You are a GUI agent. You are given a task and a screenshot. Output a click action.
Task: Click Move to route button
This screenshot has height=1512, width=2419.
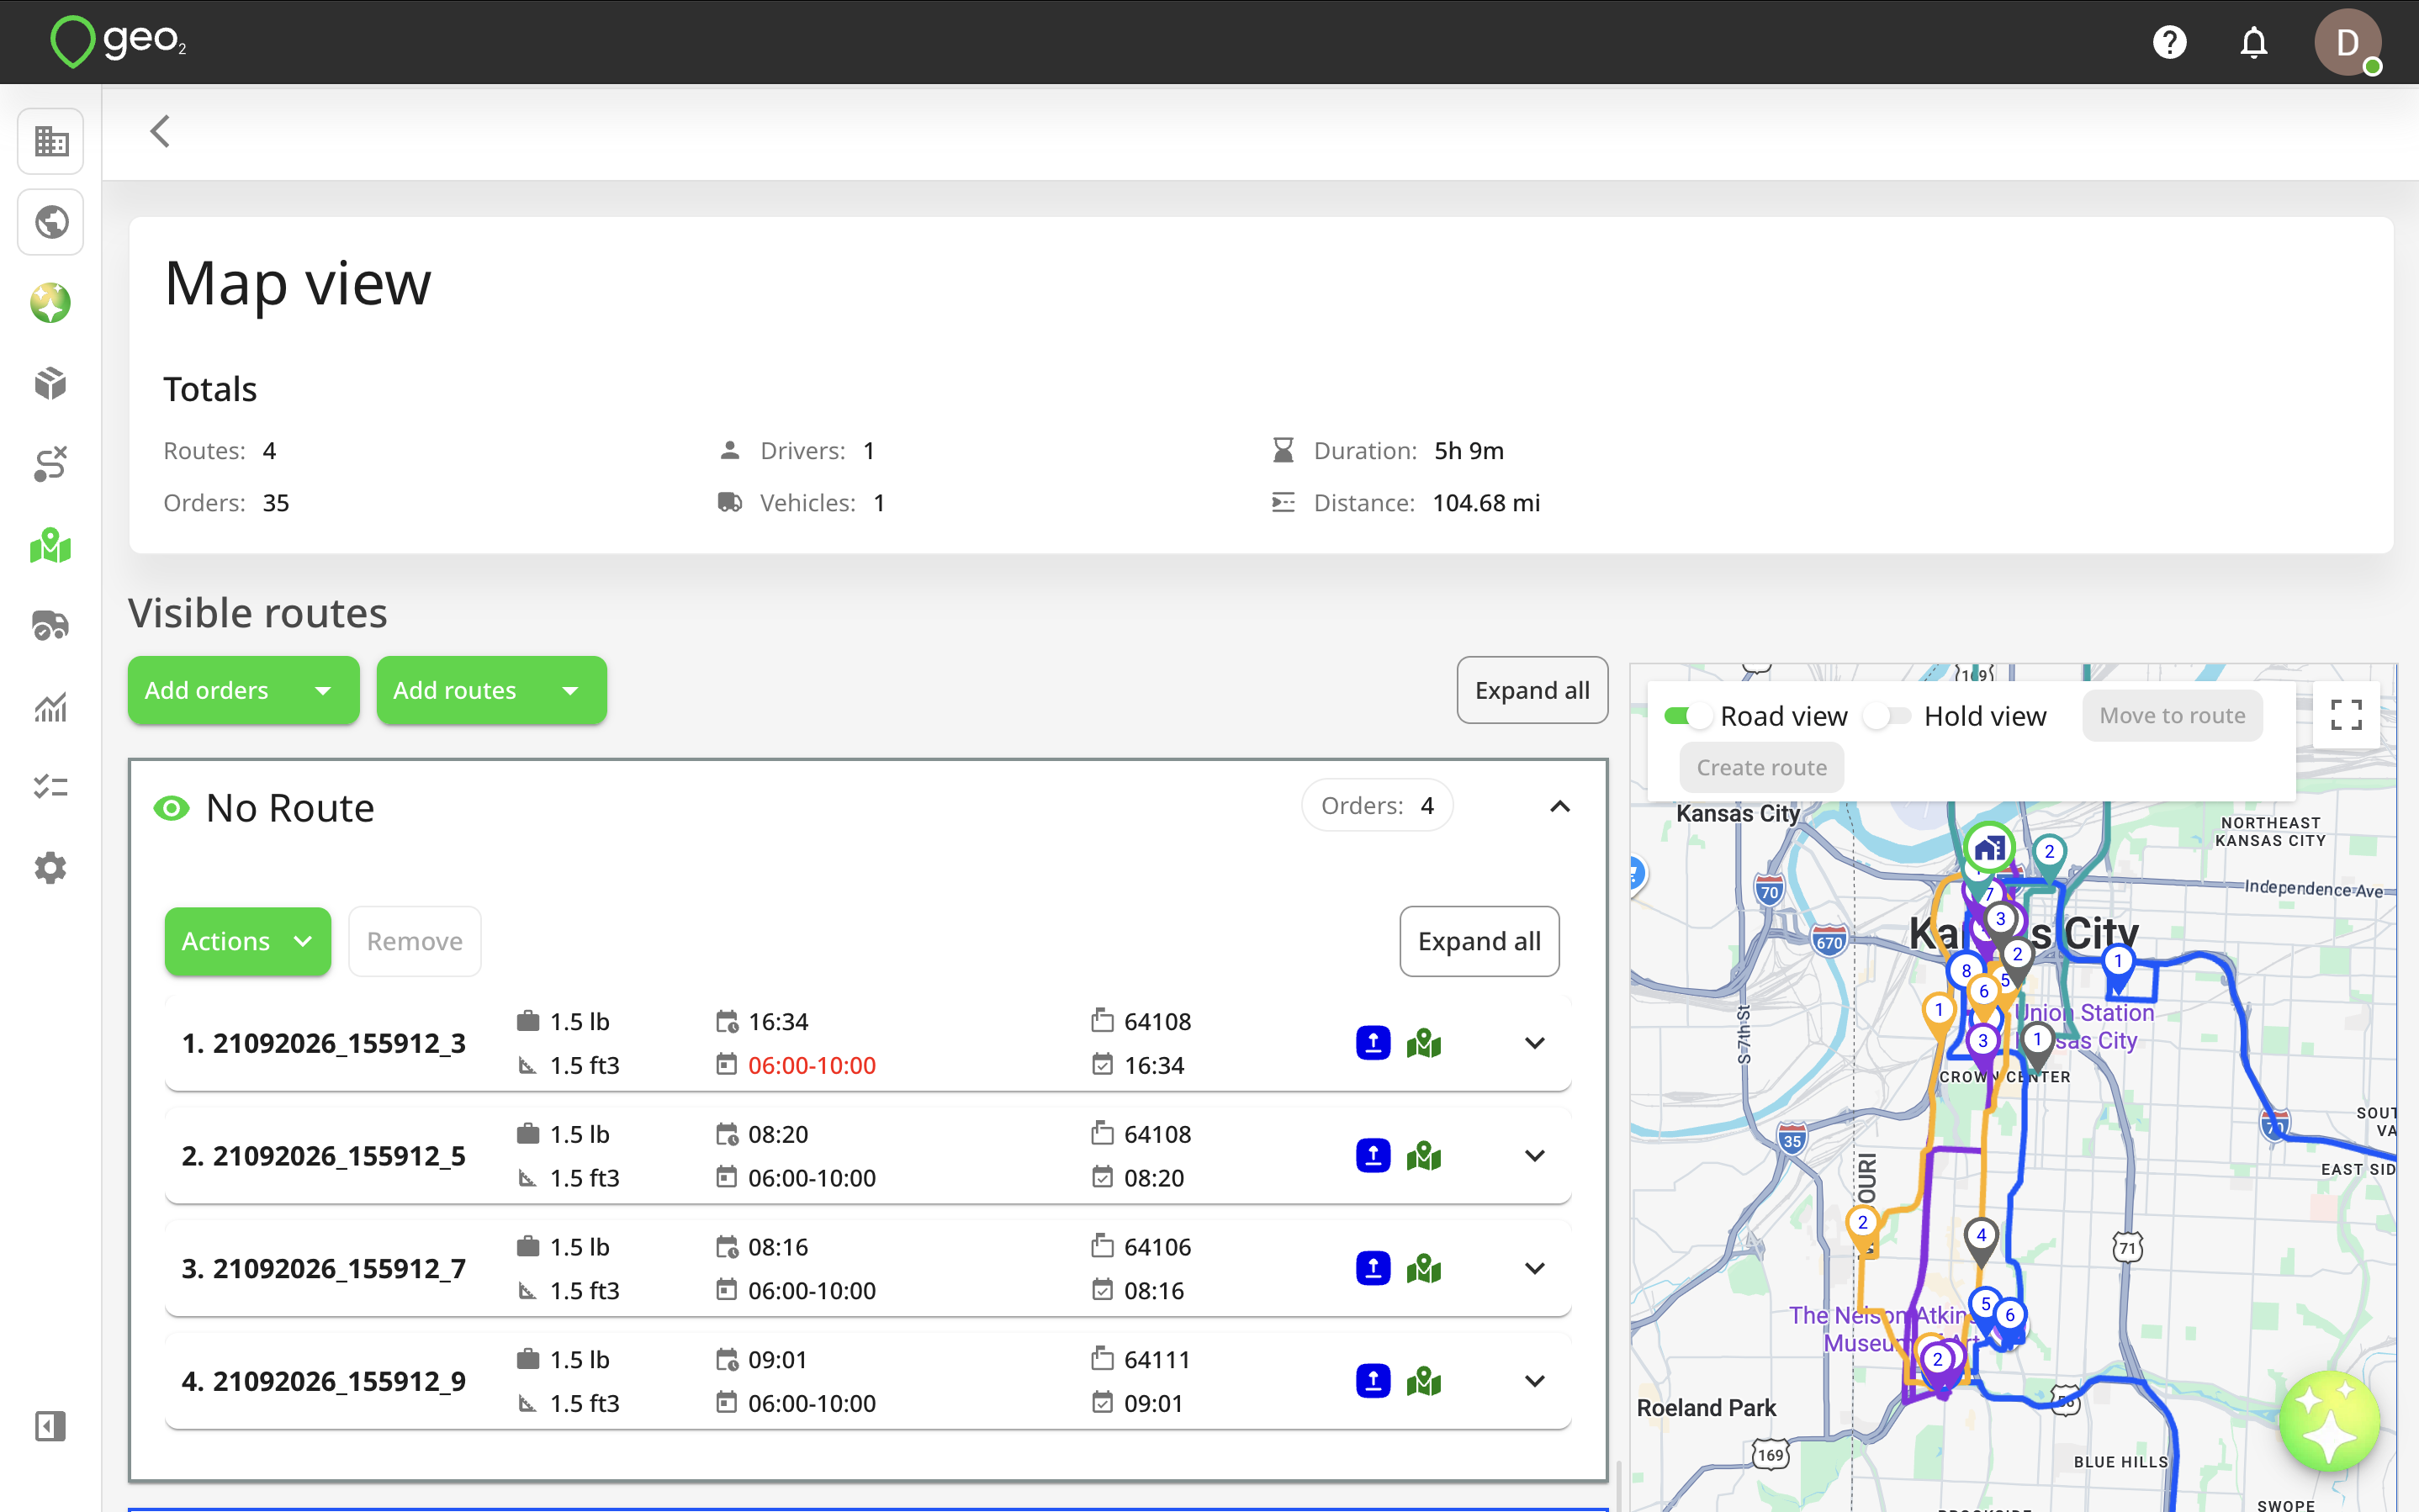[x=2172, y=716]
